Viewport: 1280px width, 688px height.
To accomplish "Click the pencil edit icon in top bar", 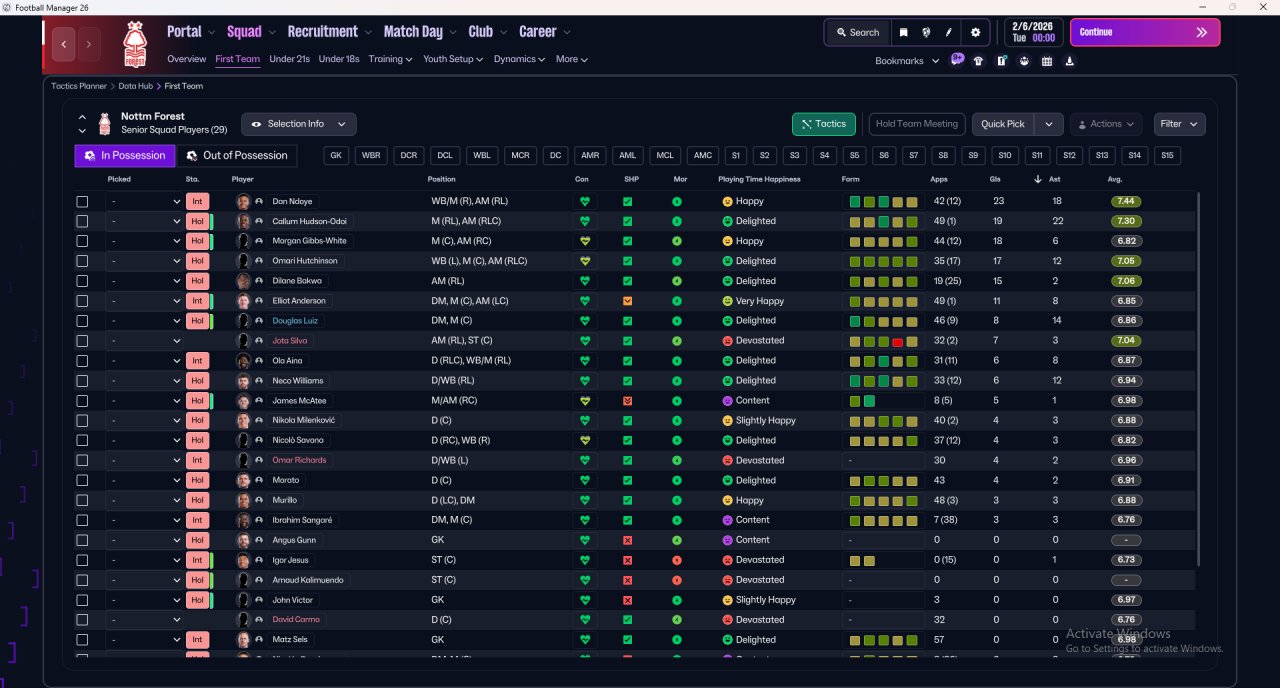I will pos(949,32).
